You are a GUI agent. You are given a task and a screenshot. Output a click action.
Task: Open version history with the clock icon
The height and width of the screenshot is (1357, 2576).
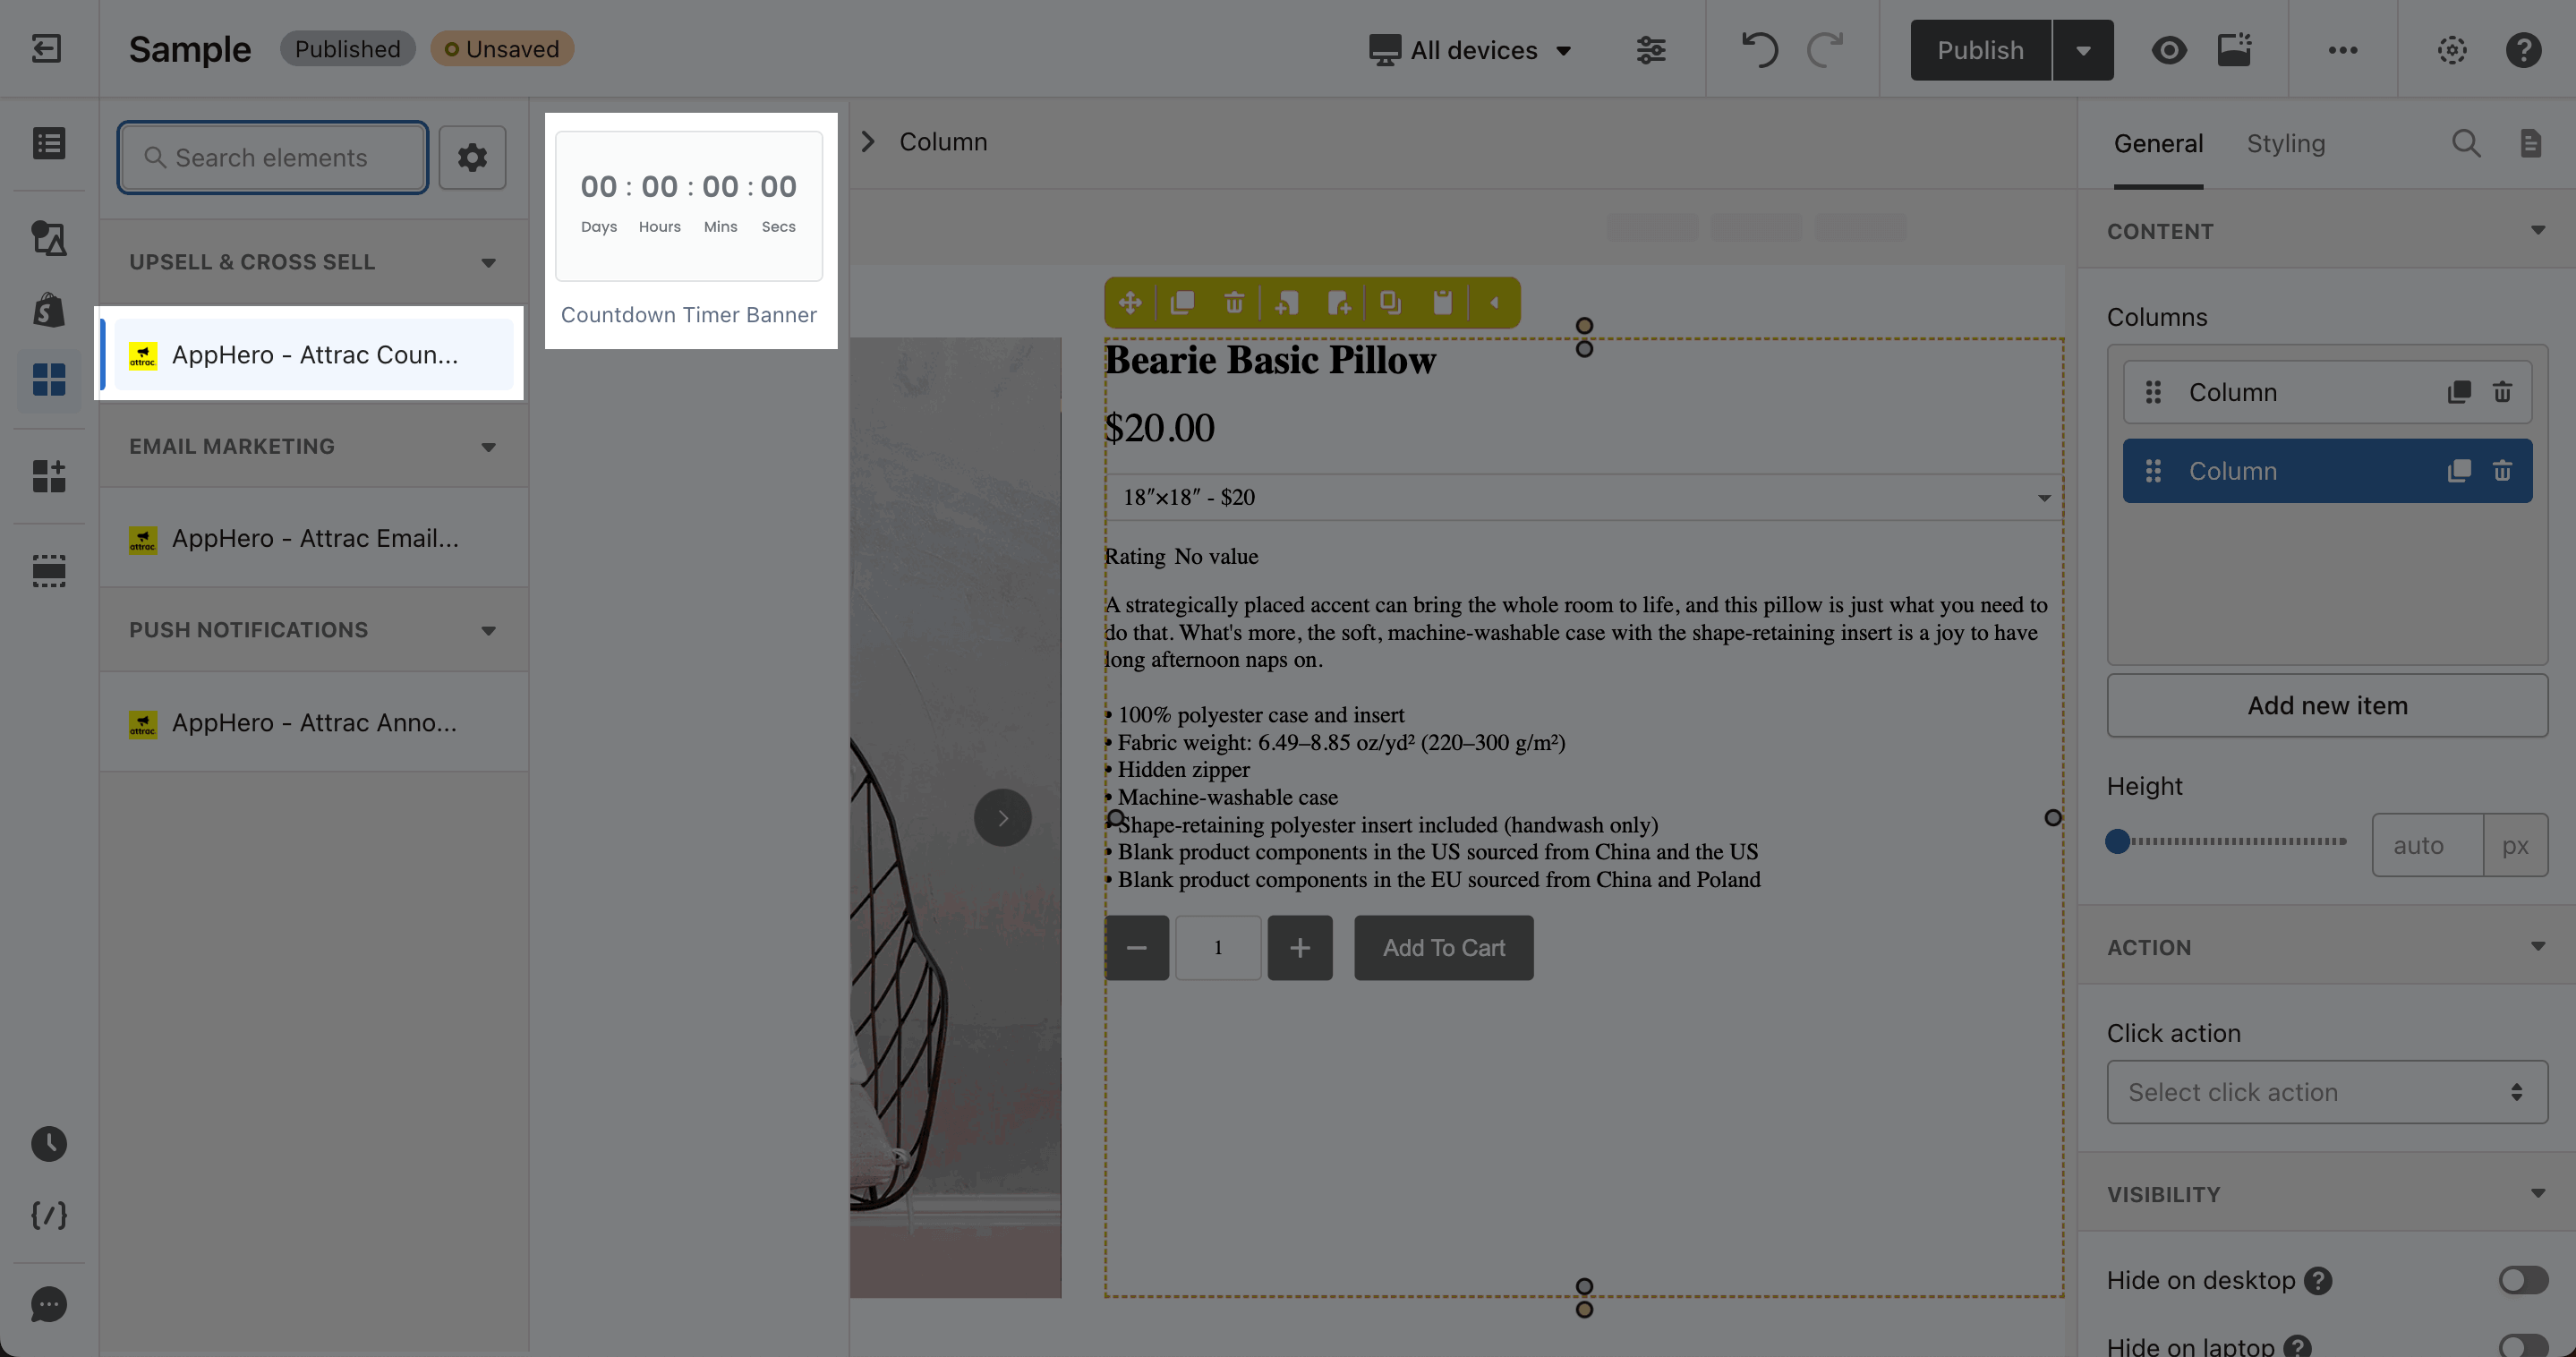click(x=48, y=1143)
